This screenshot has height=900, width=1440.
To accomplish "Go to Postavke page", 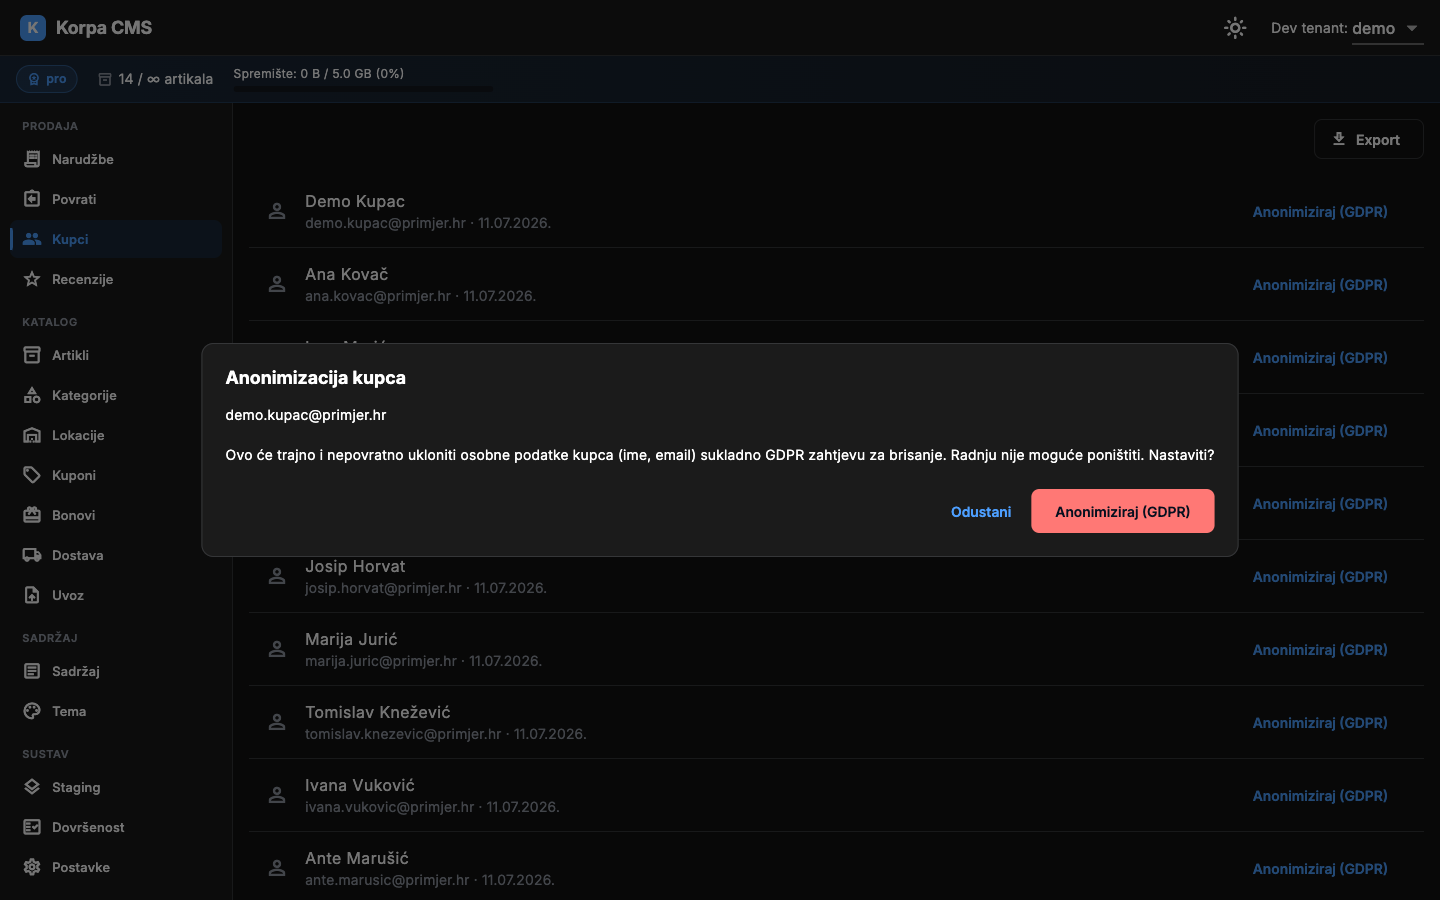I will click(116, 867).
